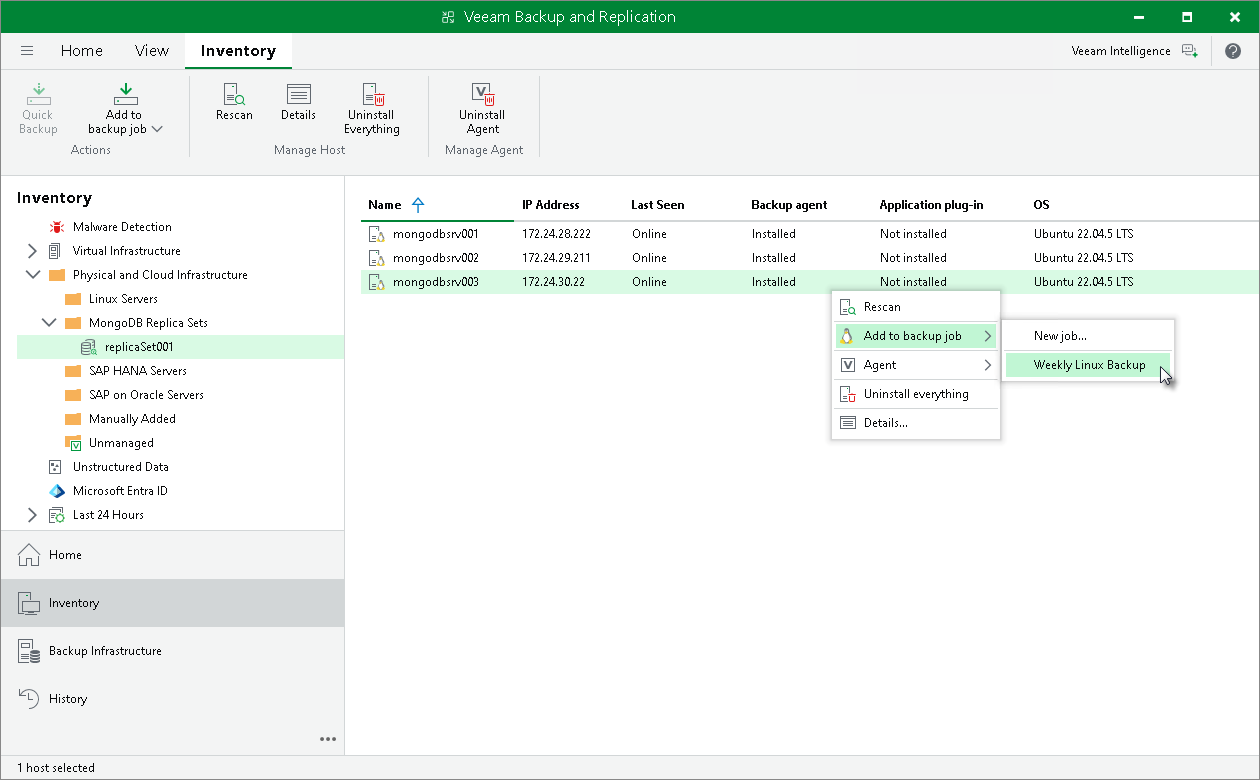The height and width of the screenshot is (780, 1260).
Task: Select Unstructured Data in the tree
Action: (x=120, y=467)
